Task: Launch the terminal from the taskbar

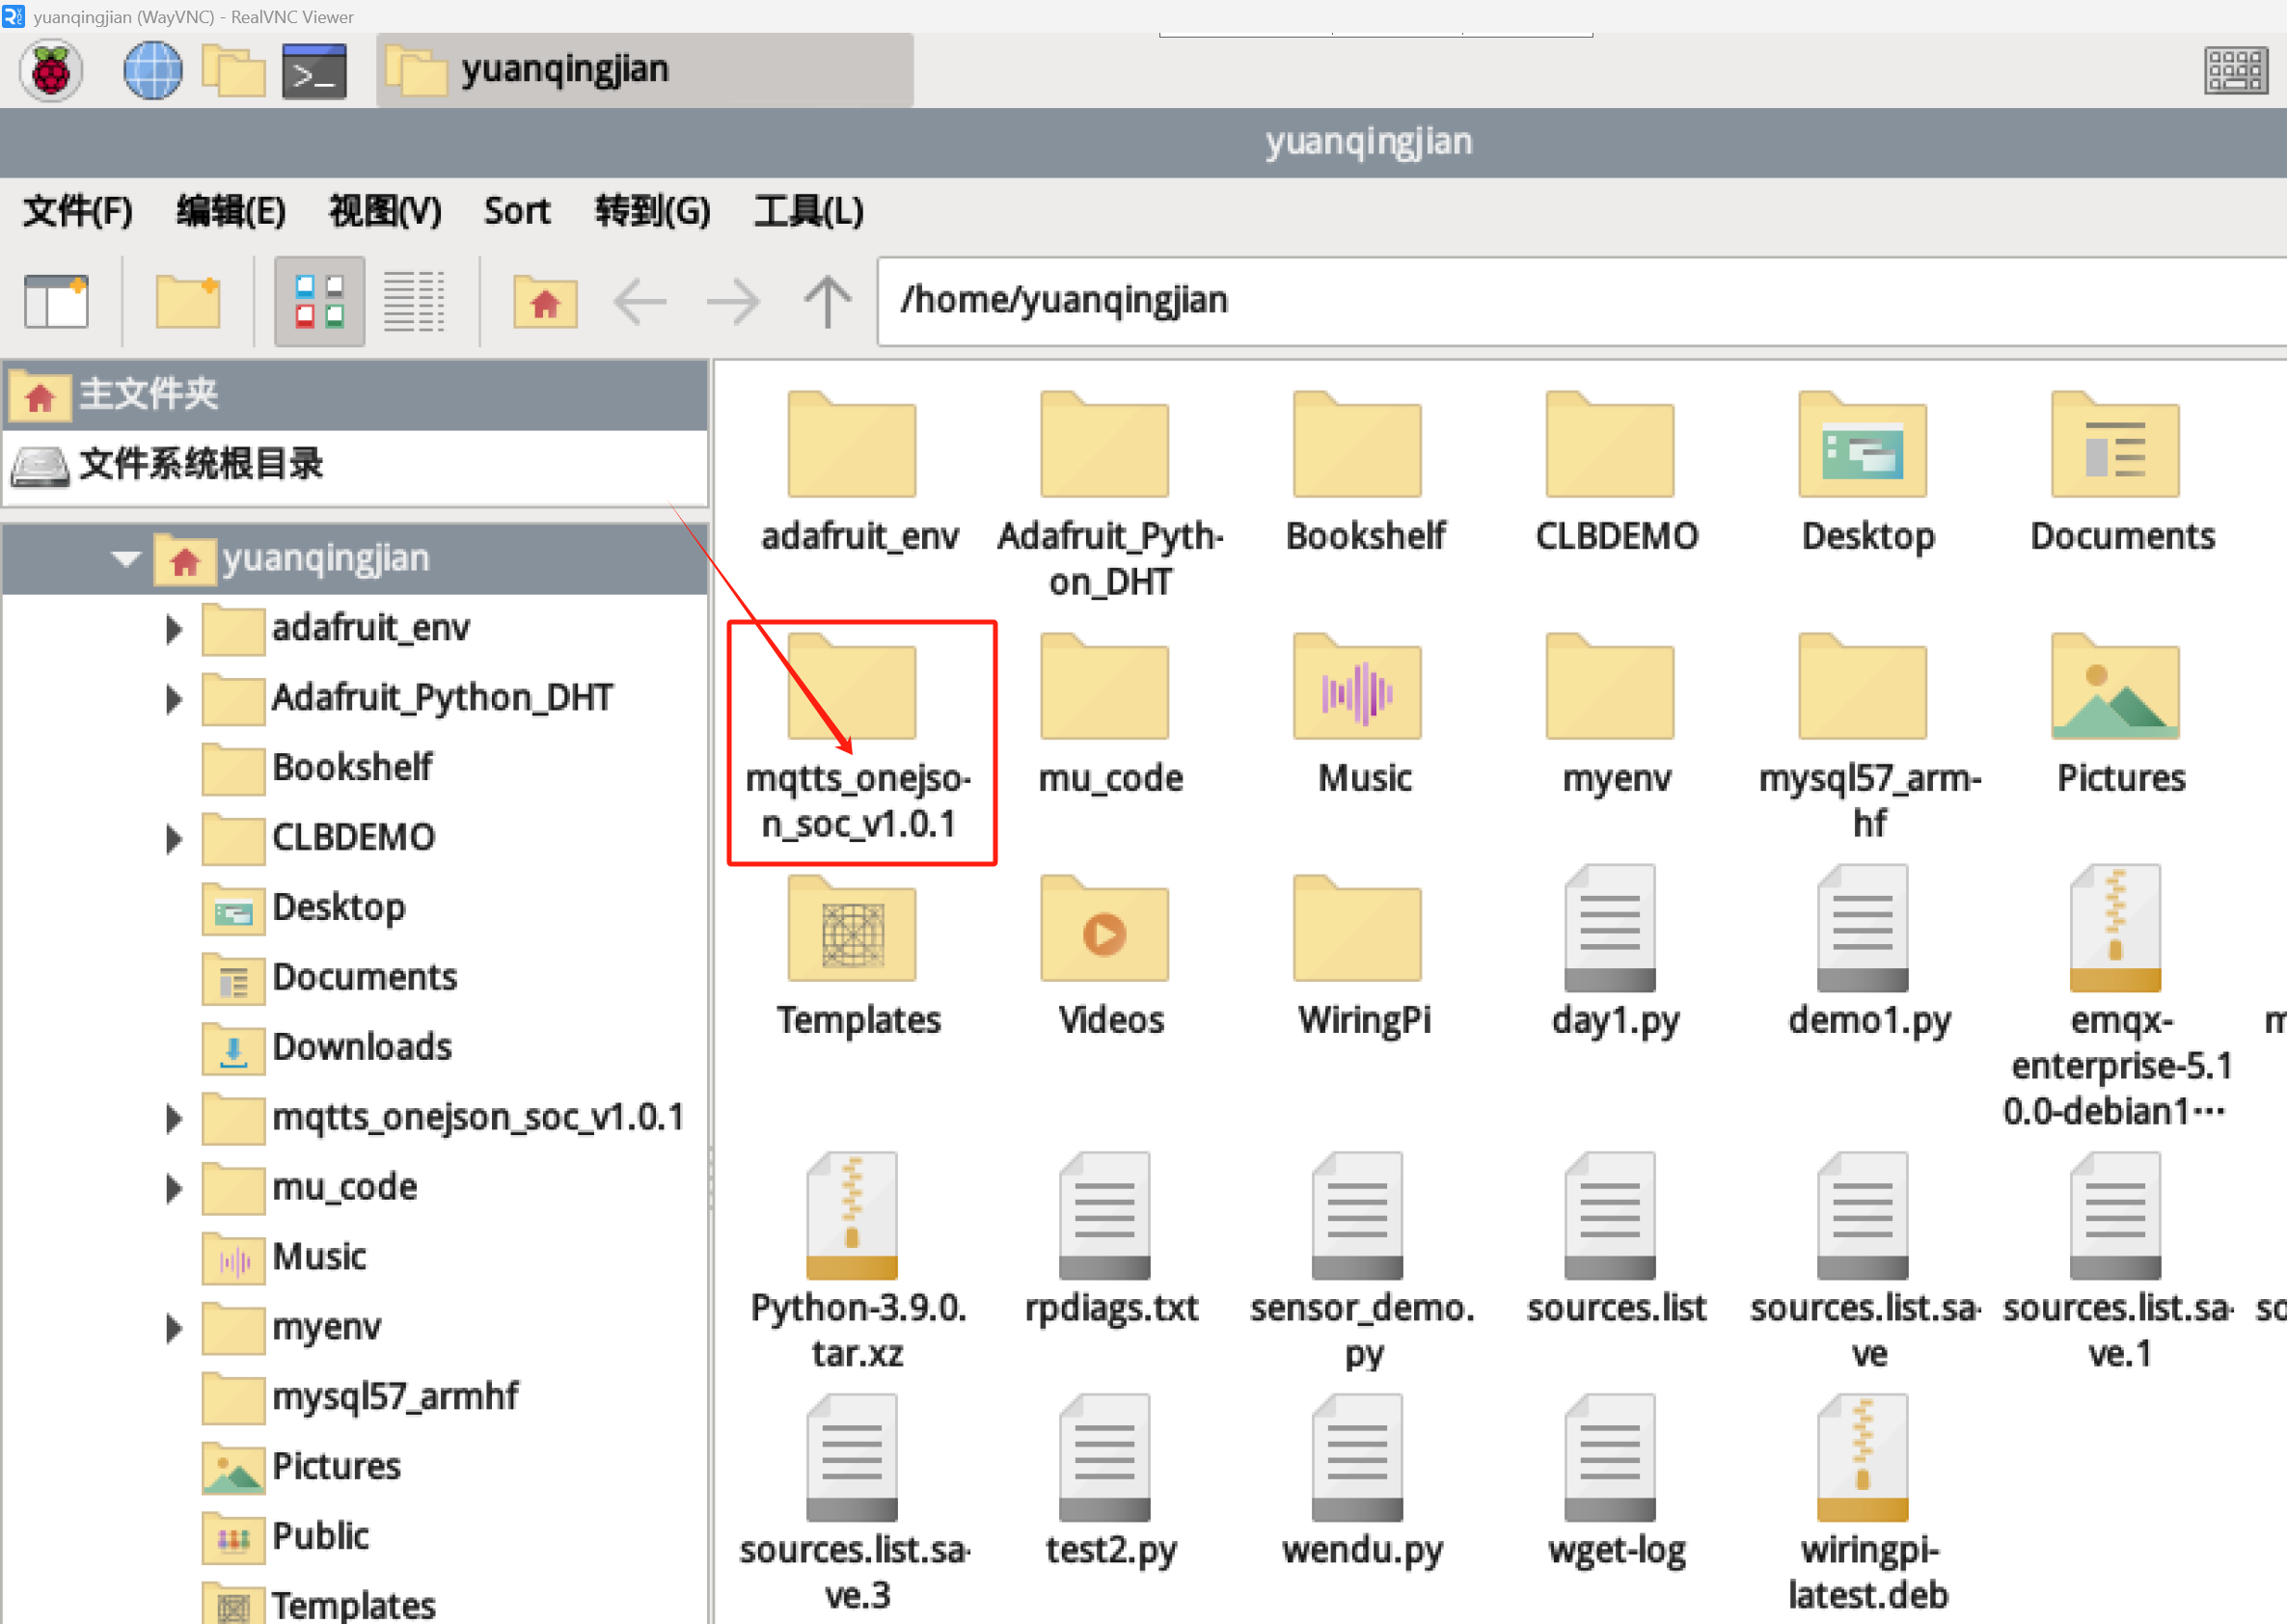Action: coord(314,71)
